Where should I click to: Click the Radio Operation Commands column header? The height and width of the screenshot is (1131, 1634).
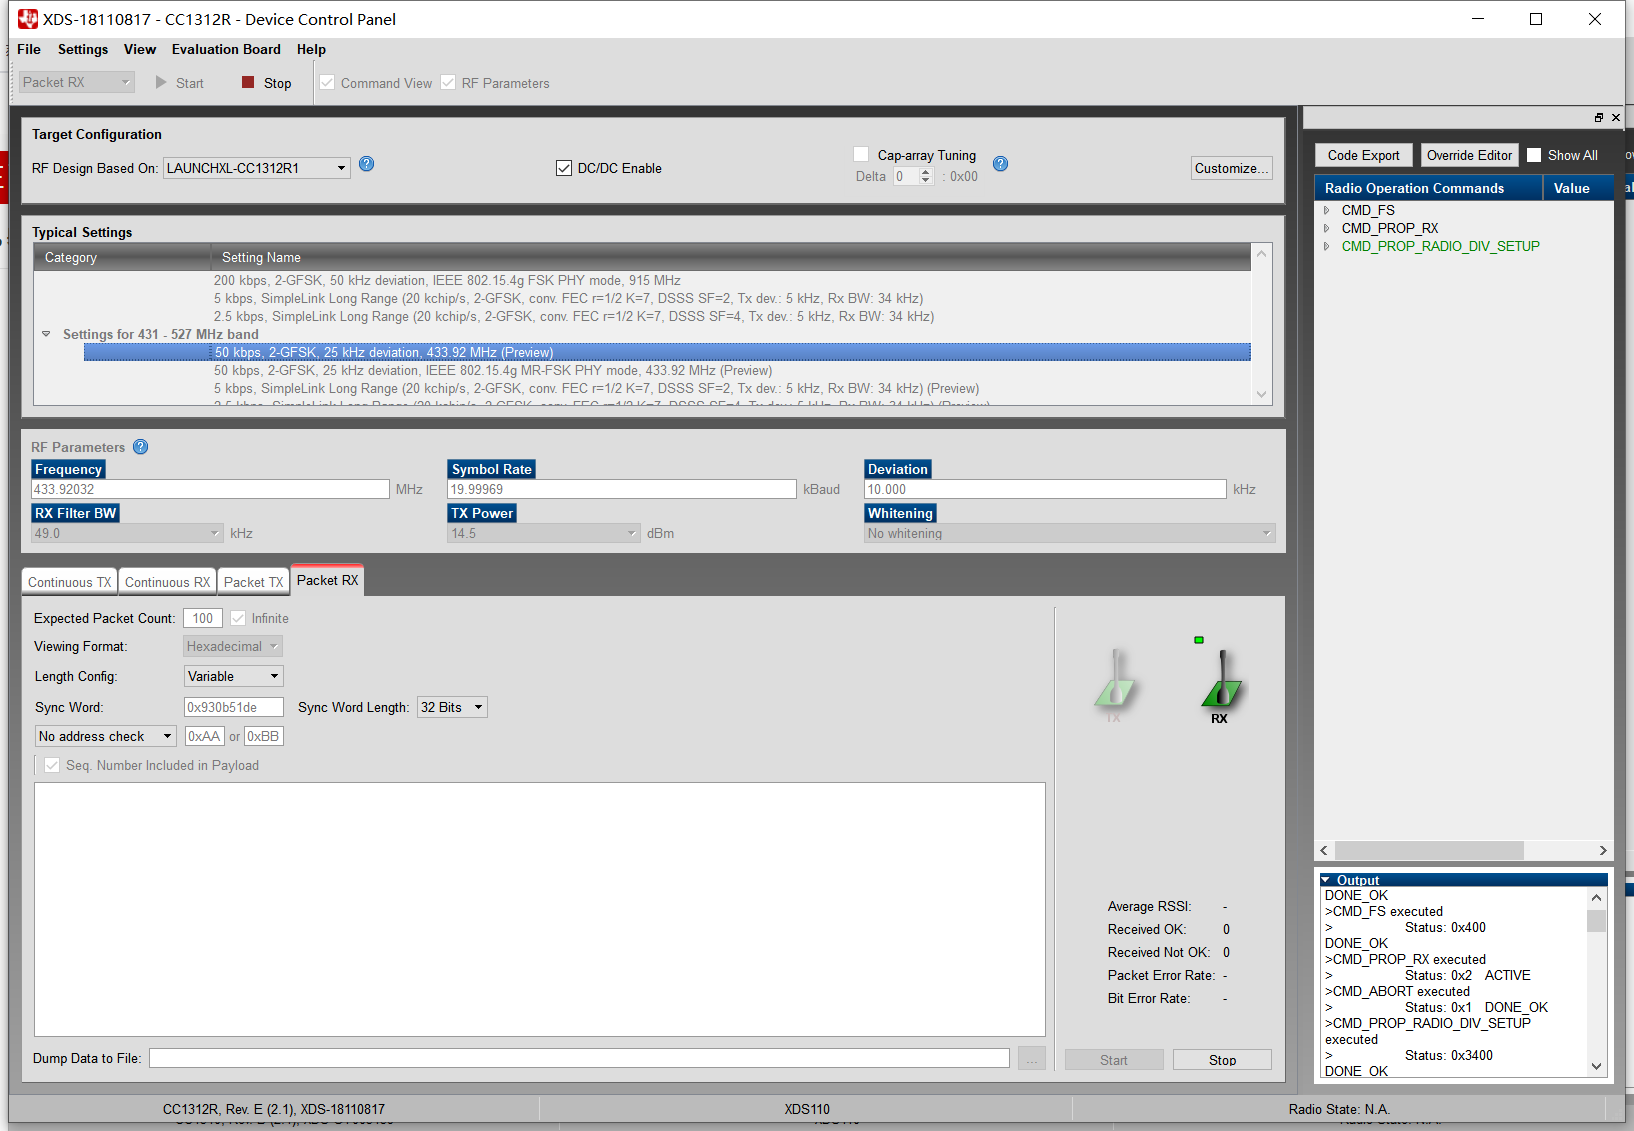[1429, 188]
